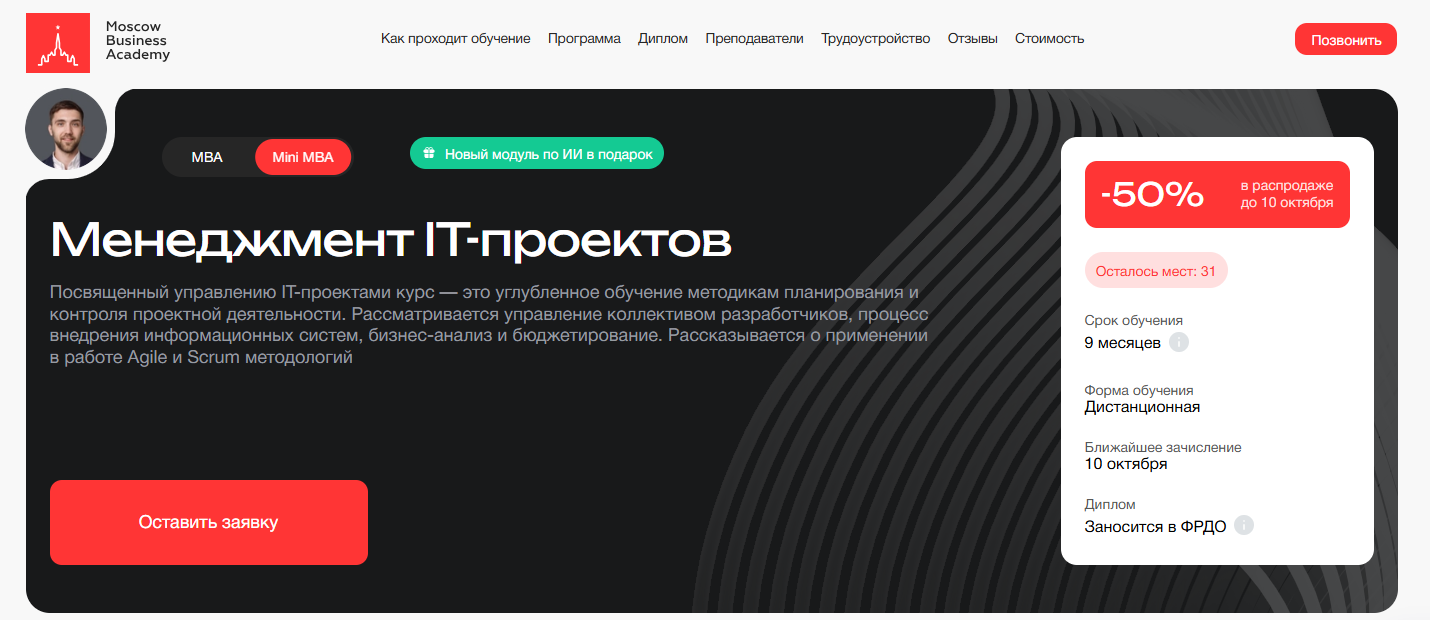Viewport: 1430px width, 620px height.
Task: Click the info icon beside 9 месяцев
Action: (1179, 343)
